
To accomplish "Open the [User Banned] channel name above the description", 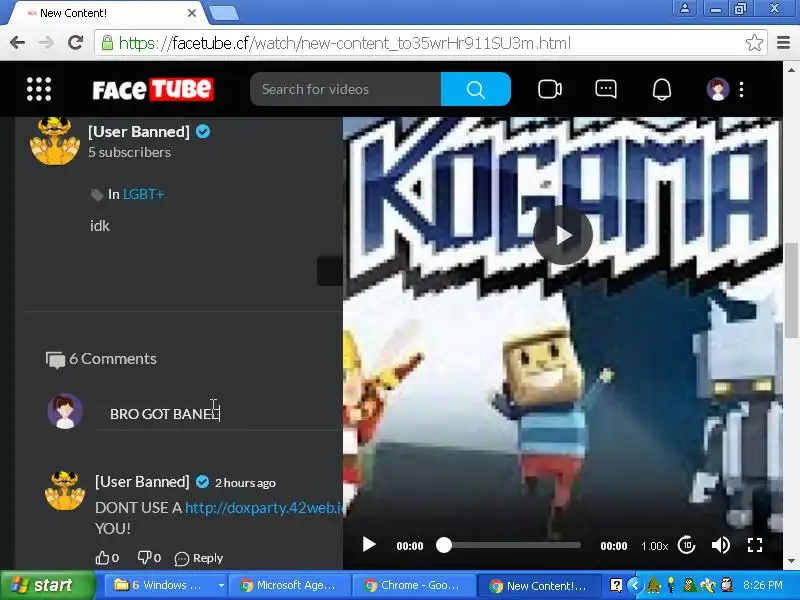I will [x=139, y=132].
